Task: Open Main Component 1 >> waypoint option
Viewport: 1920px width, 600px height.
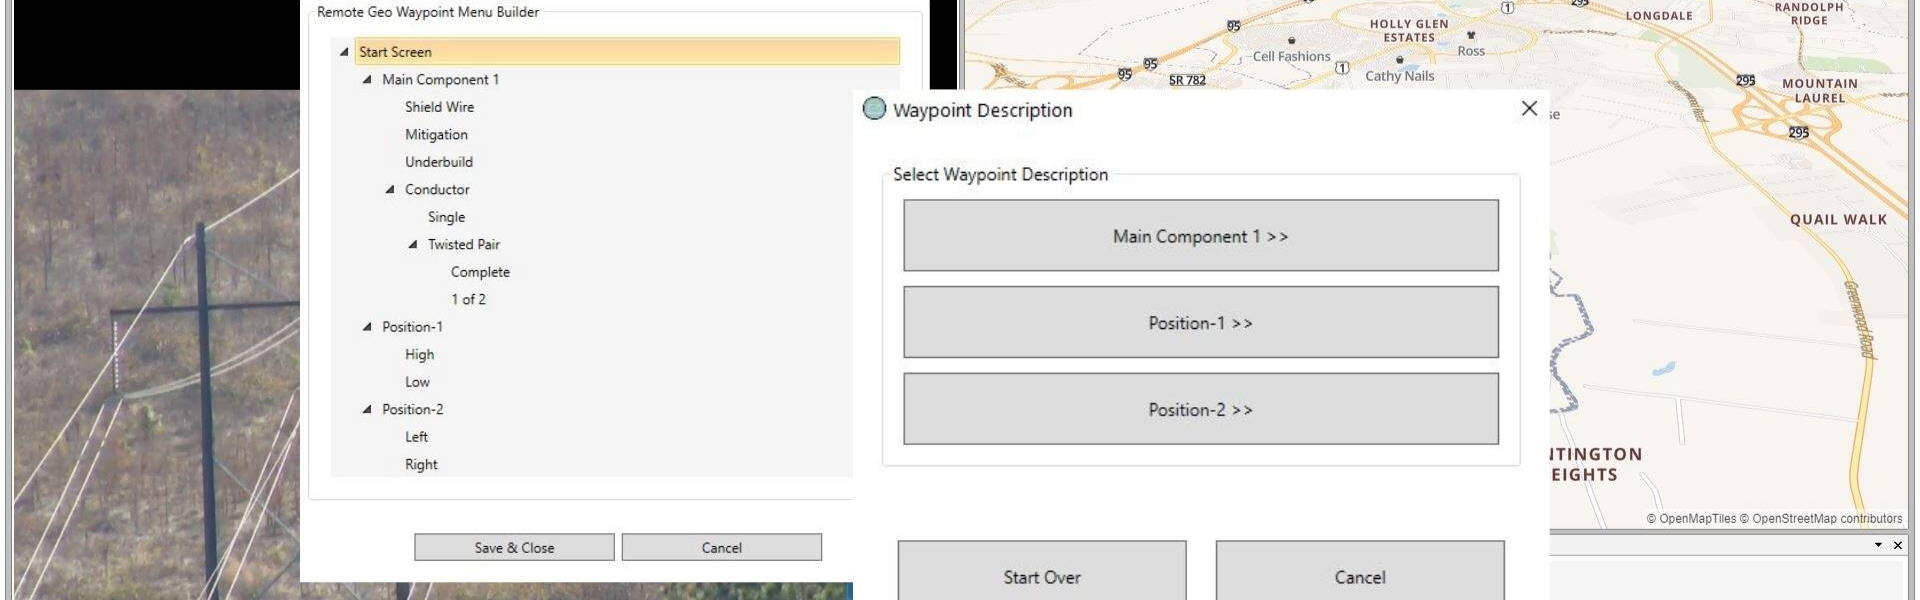Action: 1201,236
